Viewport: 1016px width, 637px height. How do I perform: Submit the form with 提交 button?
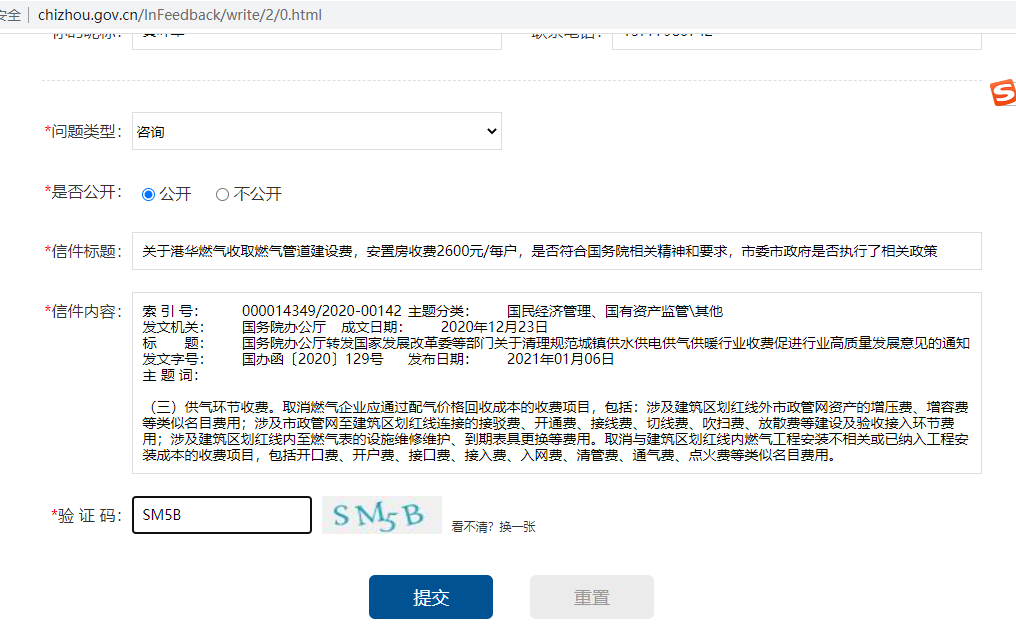click(x=431, y=597)
